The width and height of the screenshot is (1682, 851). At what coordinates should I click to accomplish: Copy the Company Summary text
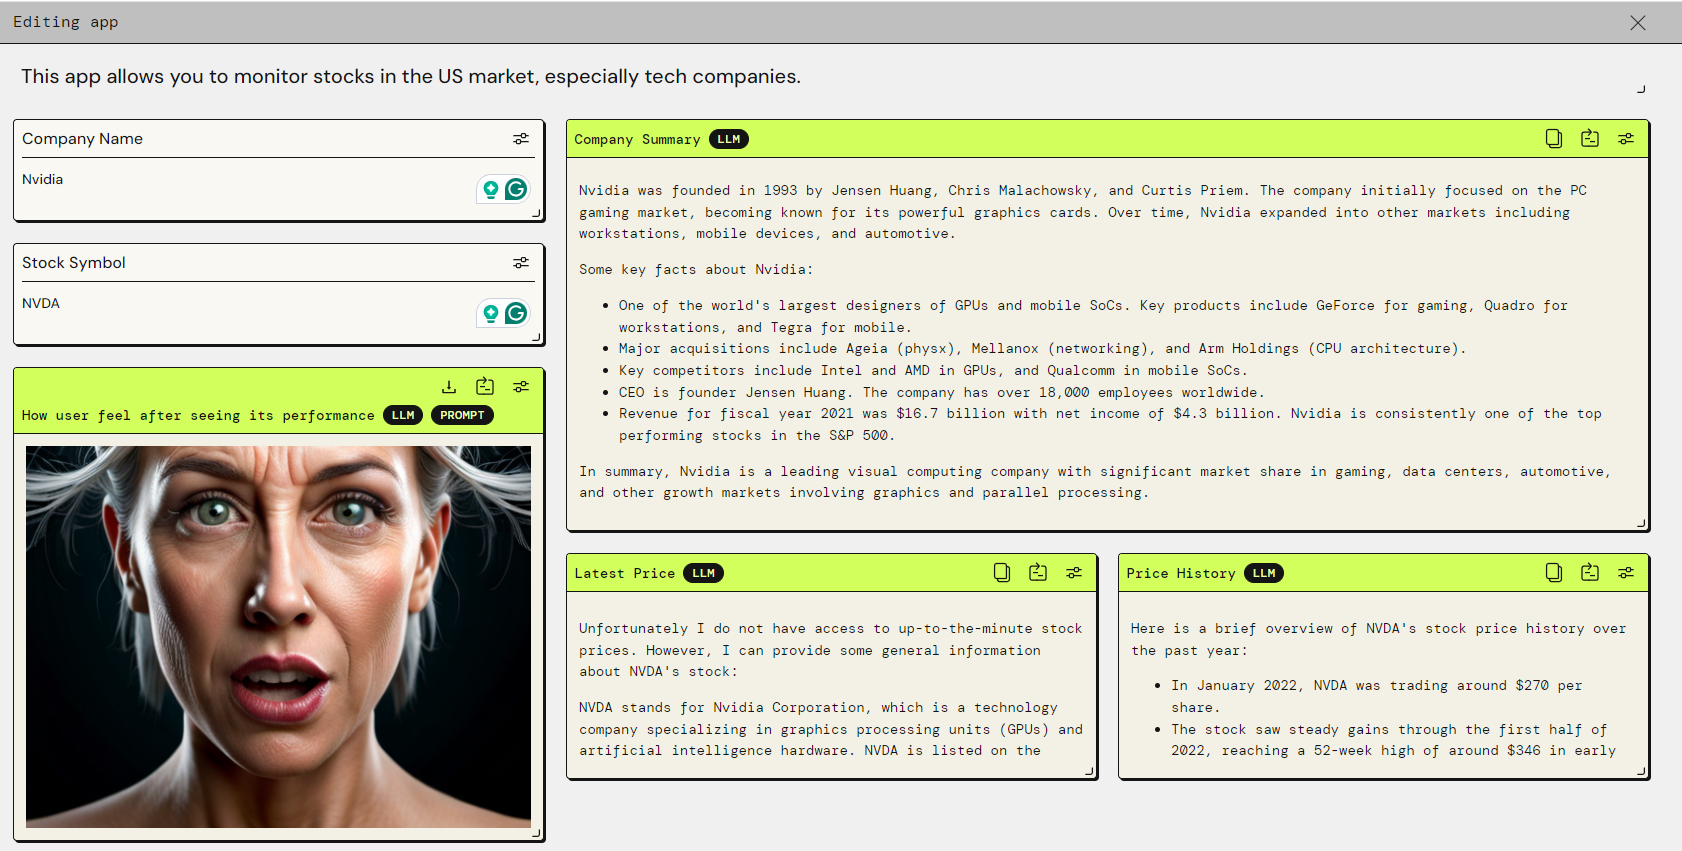tap(1554, 139)
